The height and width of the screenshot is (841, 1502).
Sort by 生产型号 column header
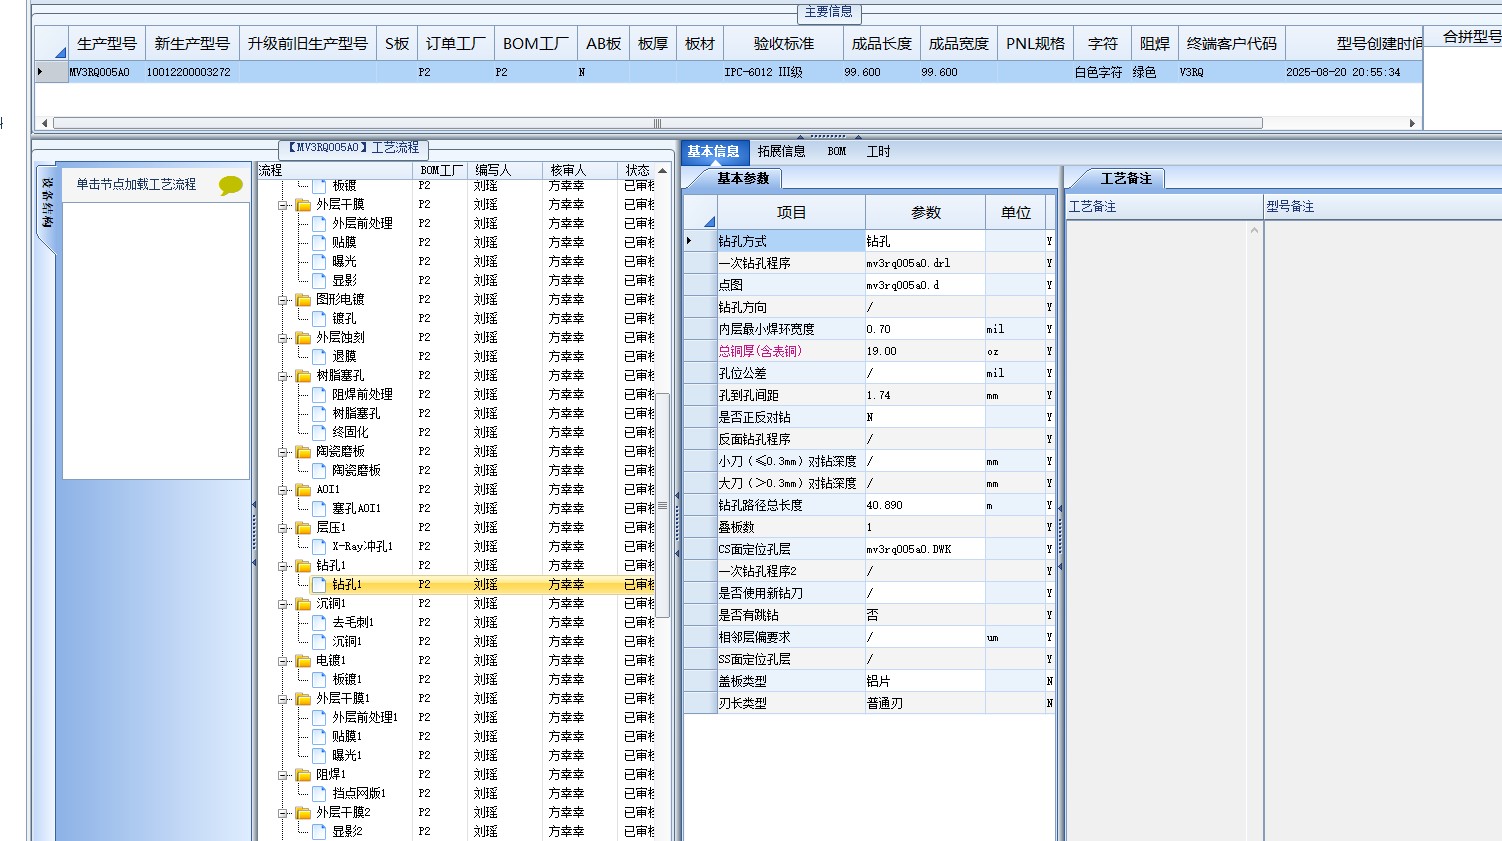coord(107,44)
